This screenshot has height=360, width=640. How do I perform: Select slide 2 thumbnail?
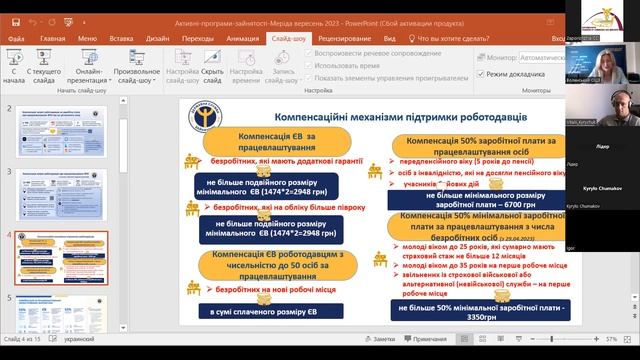[x=62, y=132]
